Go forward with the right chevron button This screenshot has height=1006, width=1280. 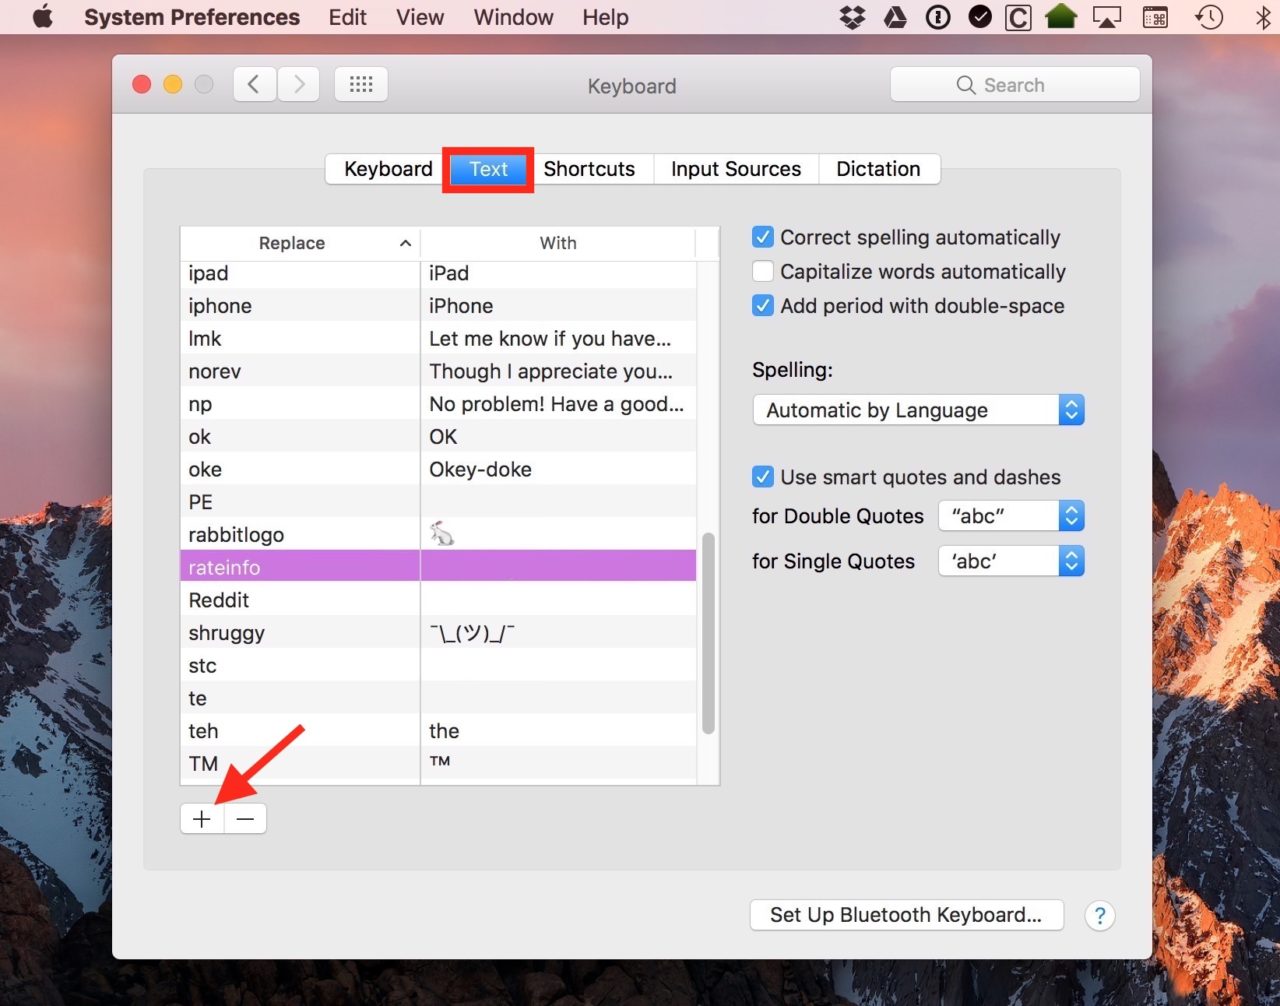click(x=299, y=85)
